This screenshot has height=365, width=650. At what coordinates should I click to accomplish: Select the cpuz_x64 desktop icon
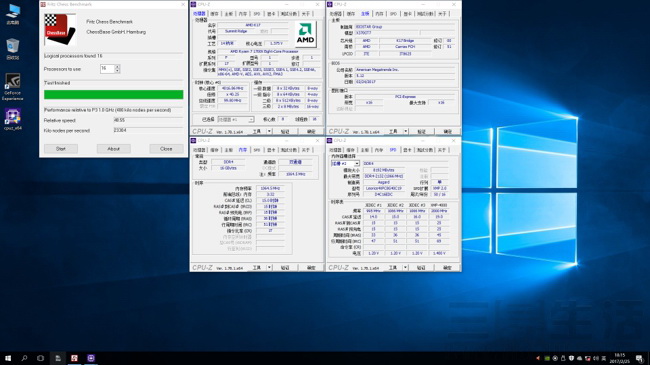click(x=12, y=119)
